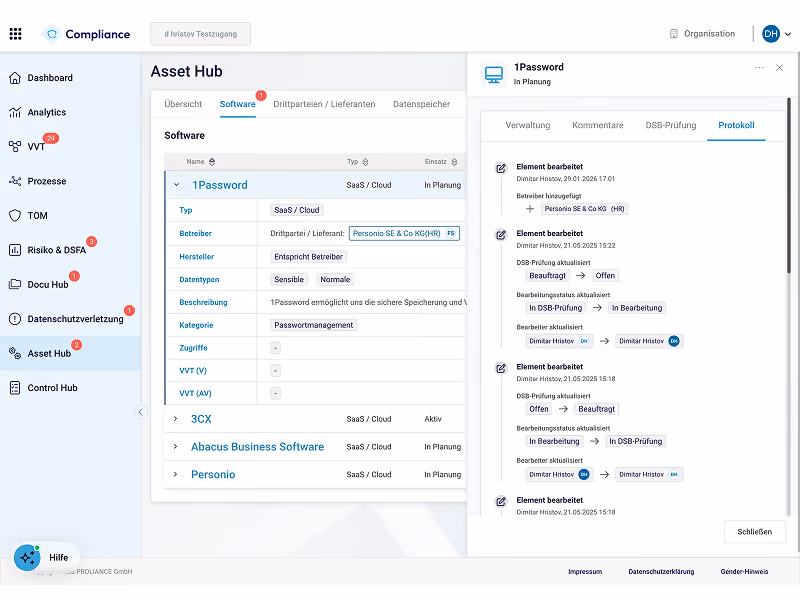Open the three-dots menu for 1Password panel
Viewport: 800px width, 600px height.
click(x=759, y=67)
